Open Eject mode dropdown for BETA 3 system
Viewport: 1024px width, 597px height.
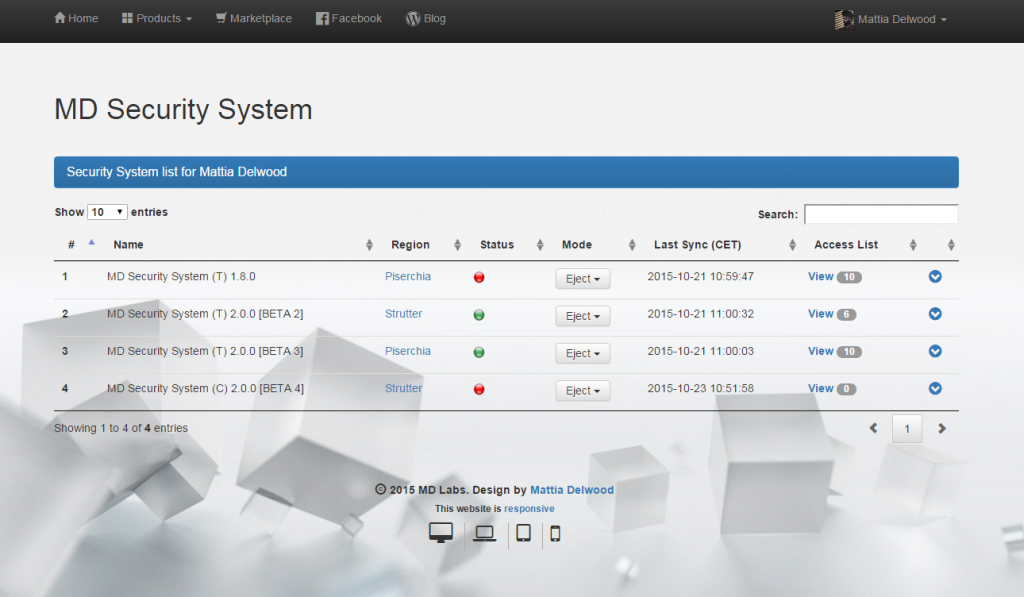(x=583, y=353)
